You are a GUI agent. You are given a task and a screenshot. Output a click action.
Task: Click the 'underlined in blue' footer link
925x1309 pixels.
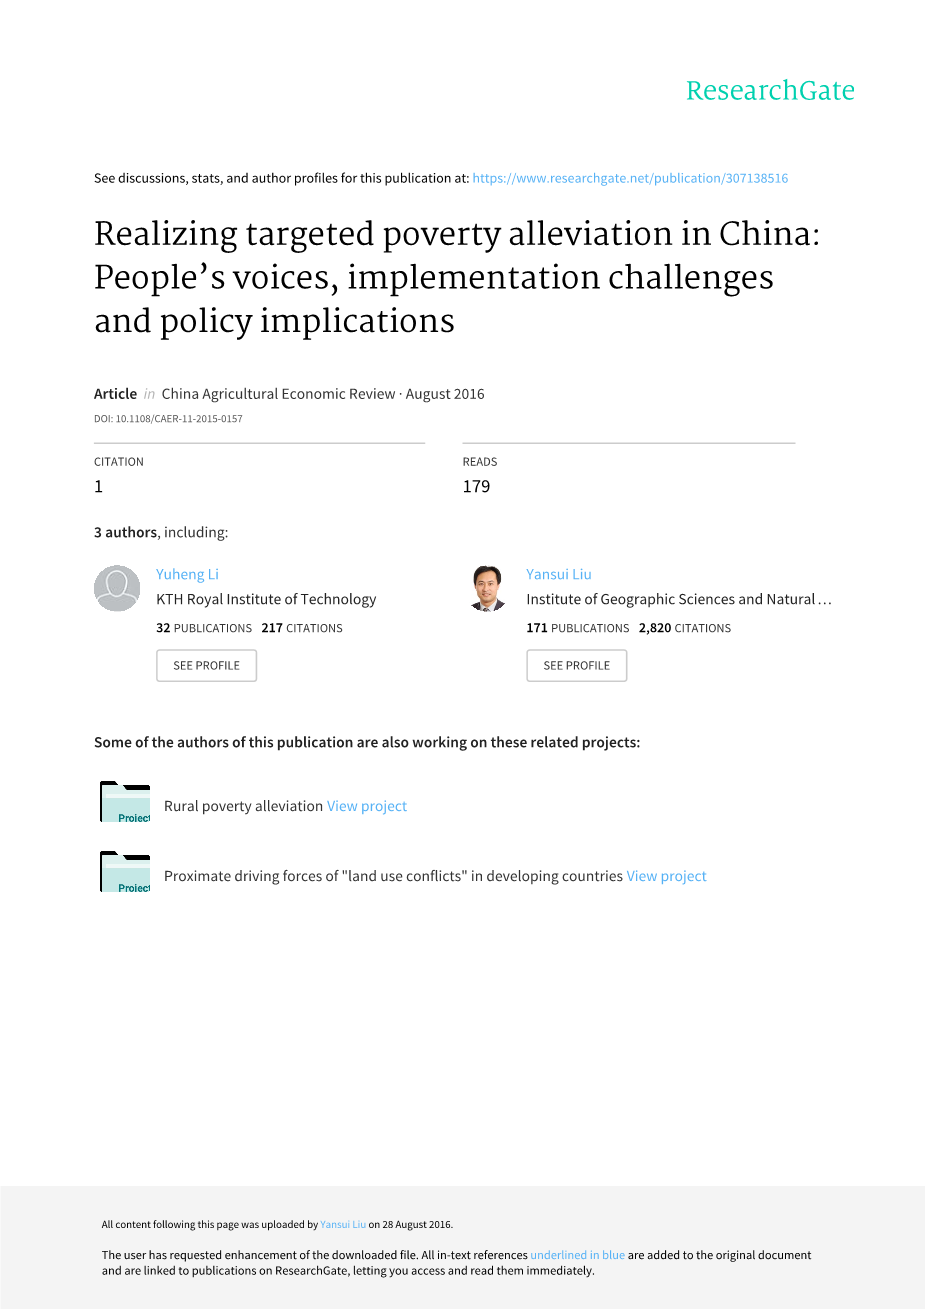coord(577,1255)
